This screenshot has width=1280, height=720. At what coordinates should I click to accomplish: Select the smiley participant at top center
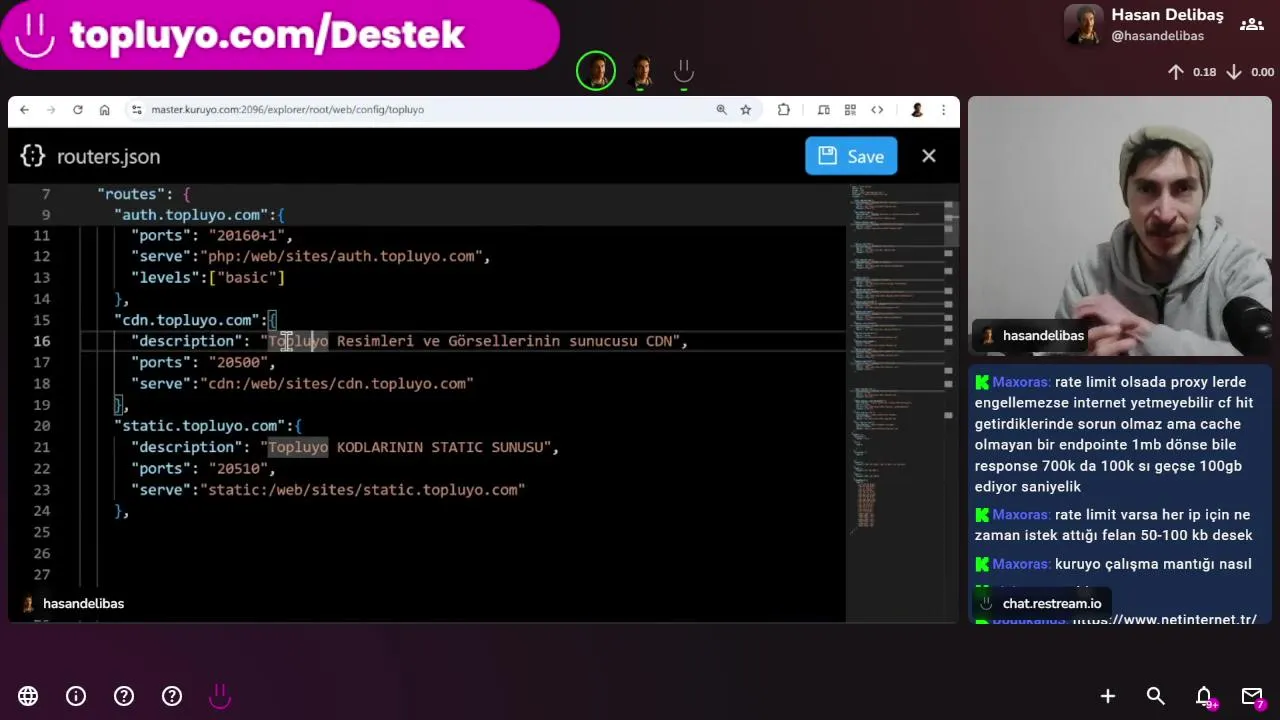[684, 71]
